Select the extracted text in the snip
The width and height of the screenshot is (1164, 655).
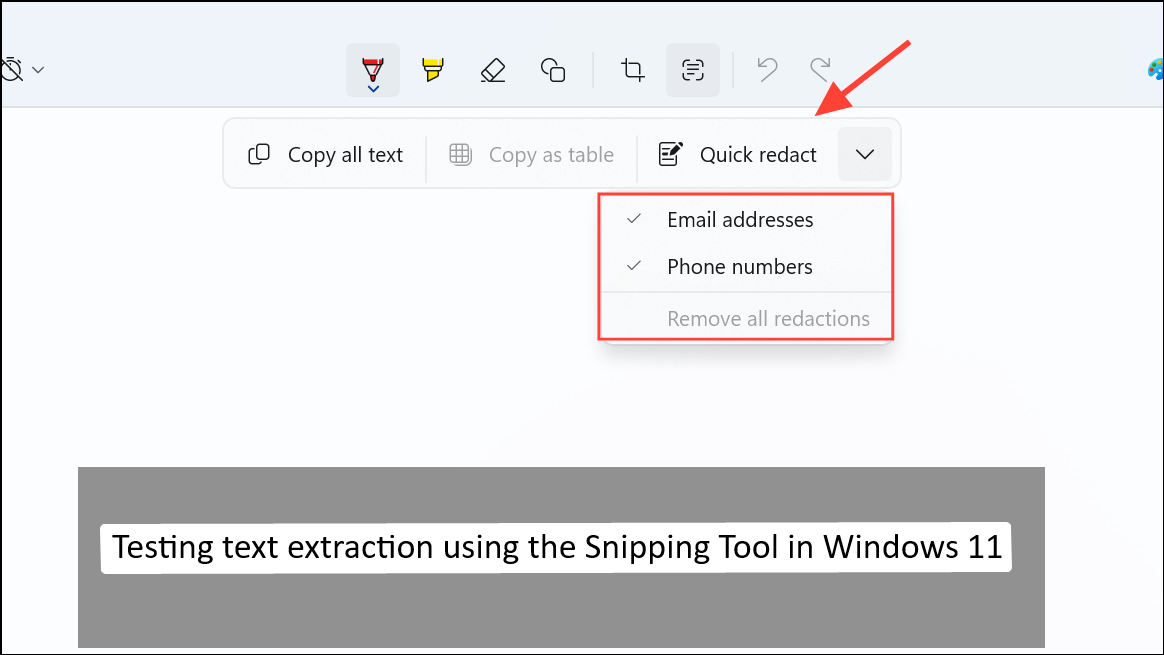click(556, 548)
